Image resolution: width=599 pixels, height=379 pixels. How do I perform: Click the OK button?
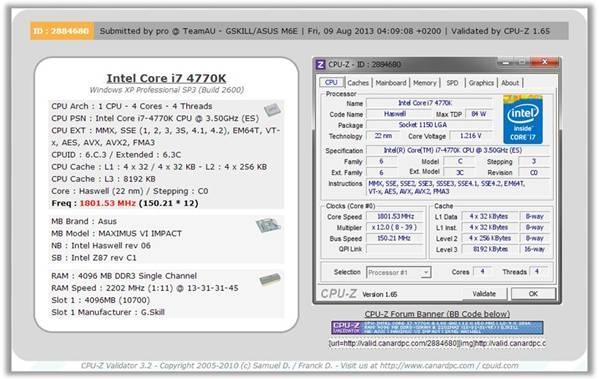tap(533, 294)
